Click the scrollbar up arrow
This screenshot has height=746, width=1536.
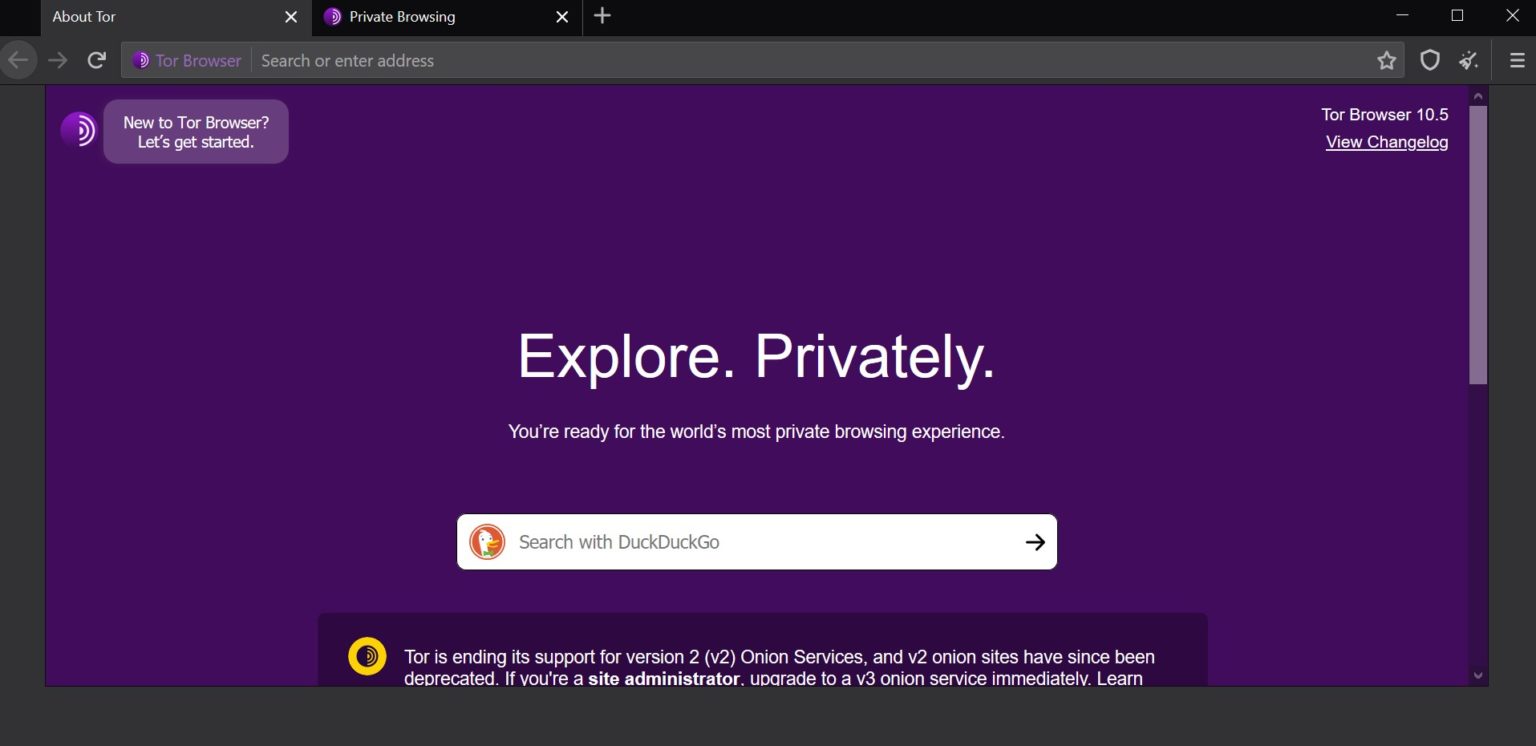click(x=1478, y=96)
